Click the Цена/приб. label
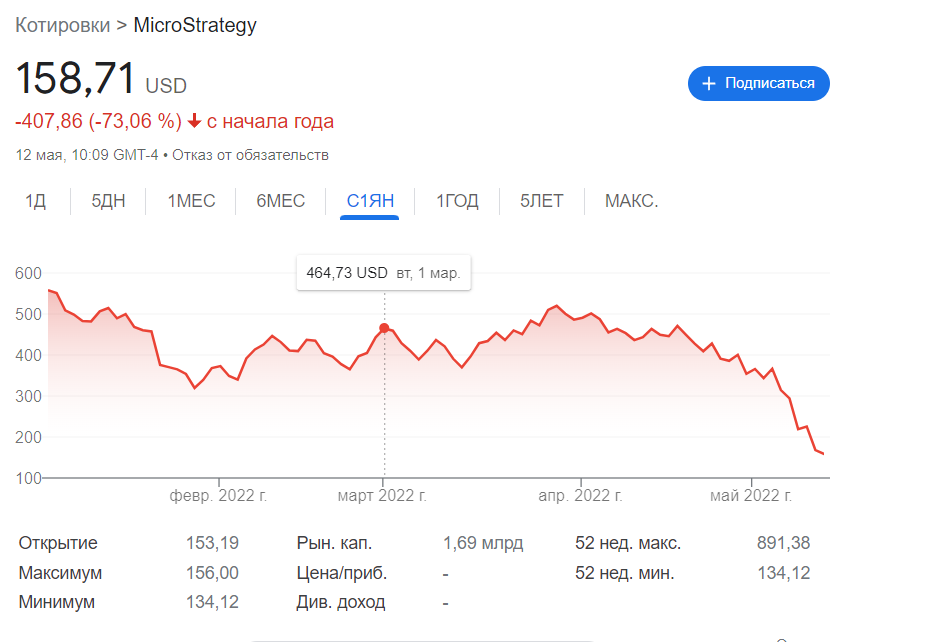 [341, 573]
